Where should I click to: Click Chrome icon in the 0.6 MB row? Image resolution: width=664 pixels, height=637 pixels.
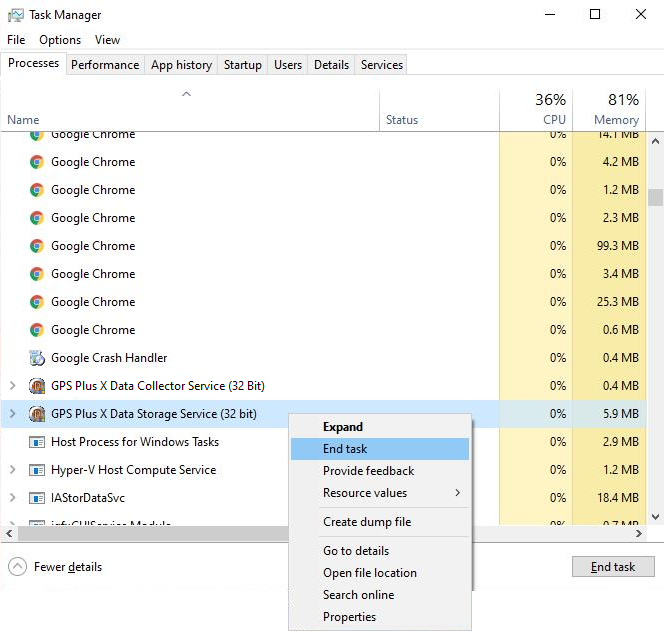37,330
